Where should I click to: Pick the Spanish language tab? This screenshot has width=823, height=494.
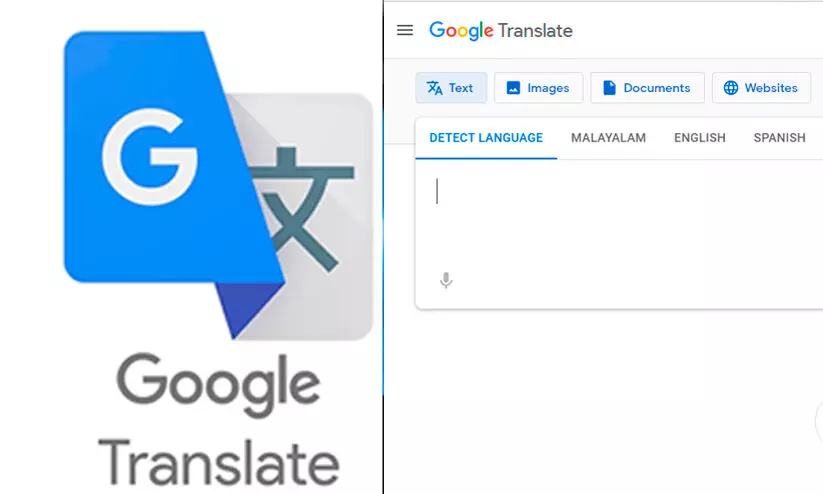click(779, 138)
